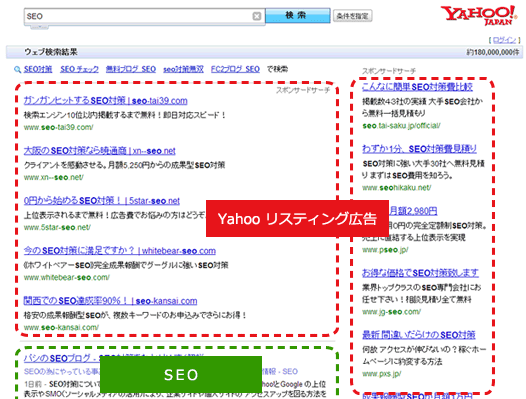526x399 pixels.
Task: Open the seo-tai39.com sponsored ad title
Action: 105,101
